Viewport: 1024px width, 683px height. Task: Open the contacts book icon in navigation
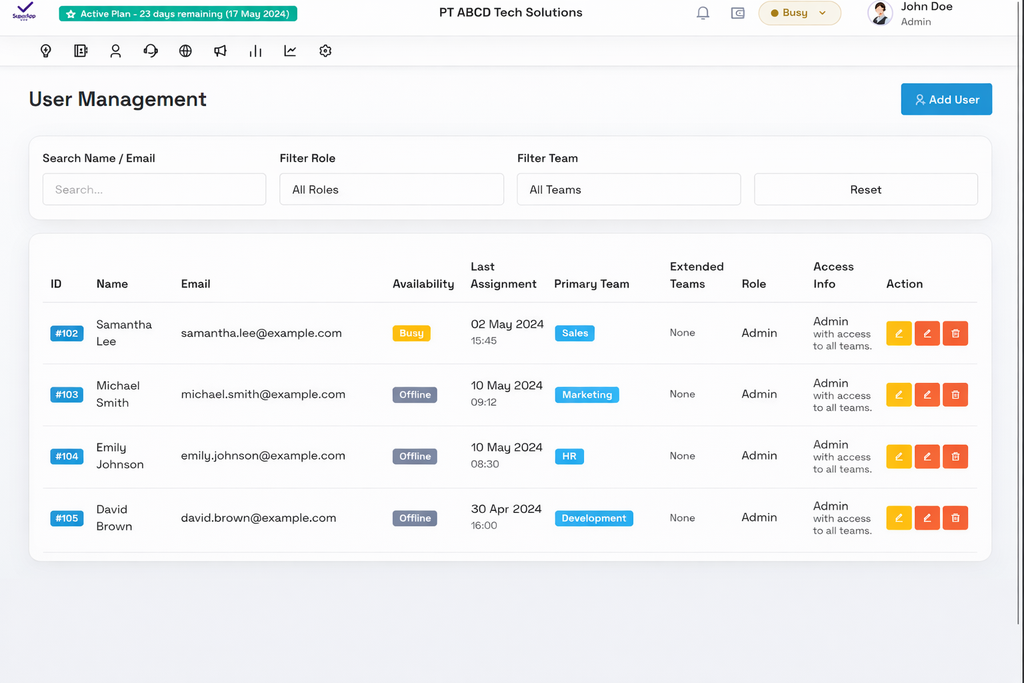click(x=80, y=51)
